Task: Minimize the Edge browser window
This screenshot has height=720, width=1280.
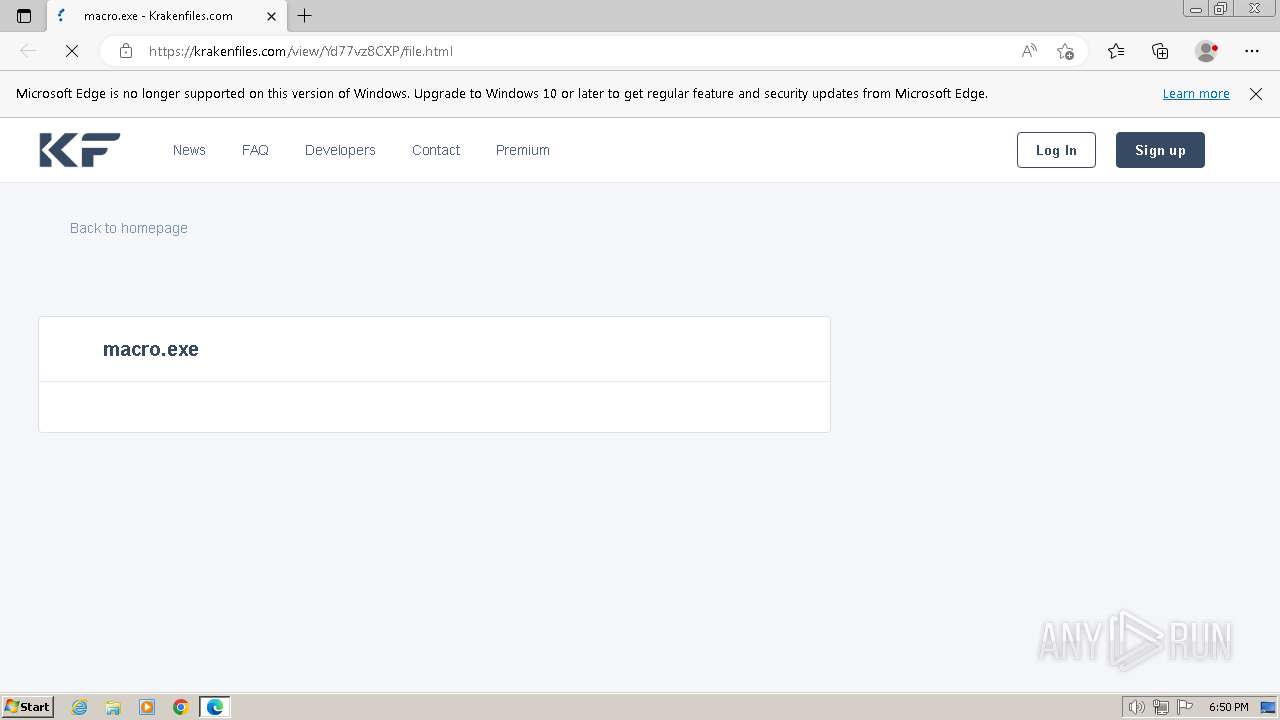Action: tap(1196, 8)
